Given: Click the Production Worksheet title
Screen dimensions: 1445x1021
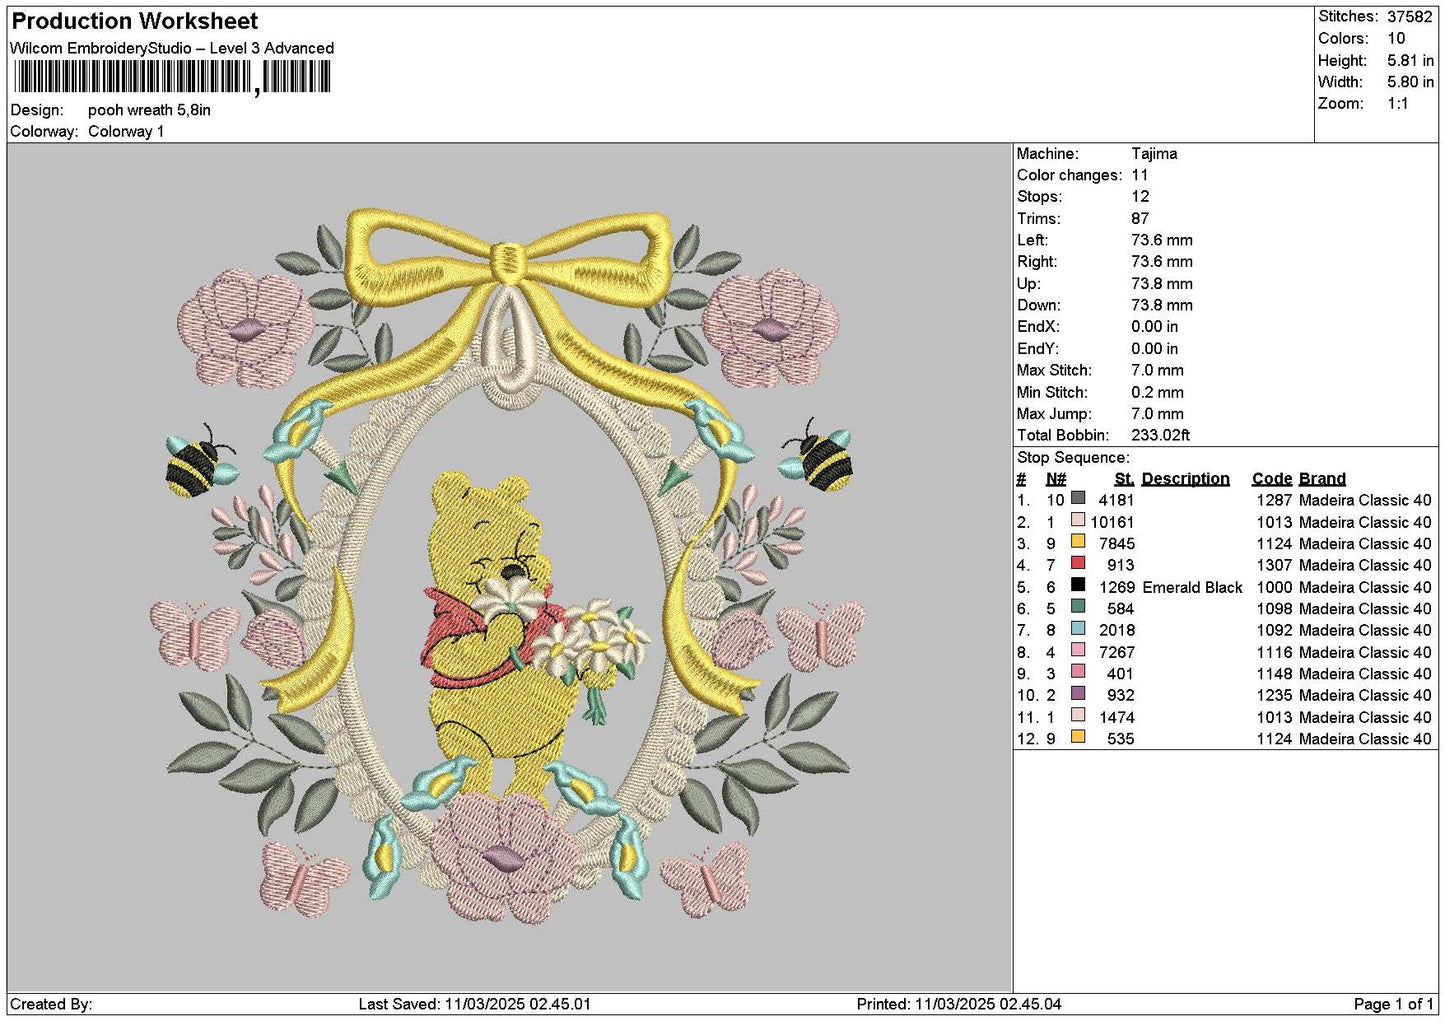Looking at the screenshot, I should (135, 21).
